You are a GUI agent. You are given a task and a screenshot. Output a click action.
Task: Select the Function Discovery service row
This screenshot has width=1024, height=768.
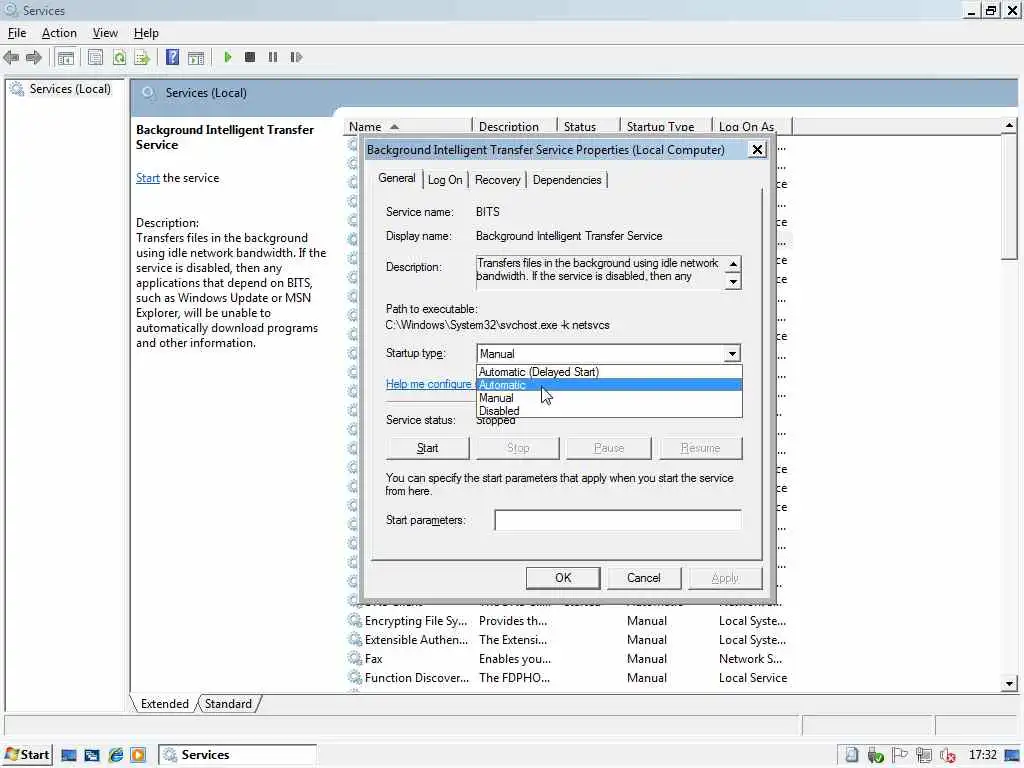pyautogui.click(x=567, y=678)
